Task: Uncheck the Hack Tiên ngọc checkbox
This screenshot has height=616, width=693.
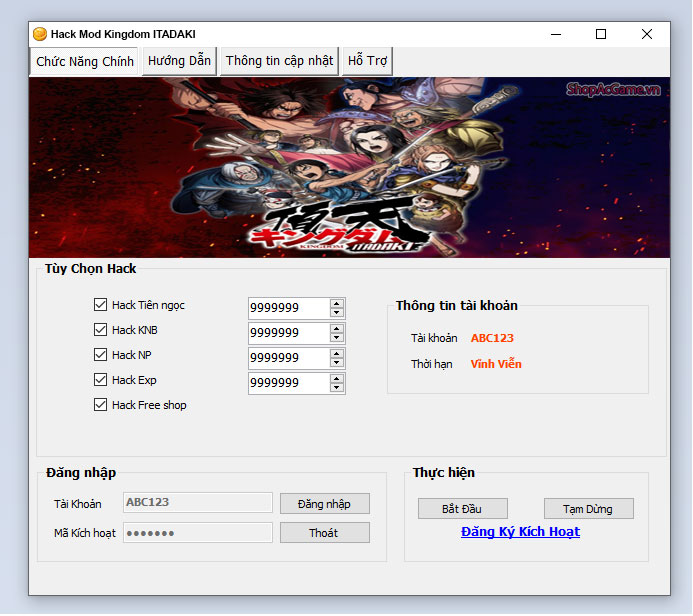Action: pos(100,304)
